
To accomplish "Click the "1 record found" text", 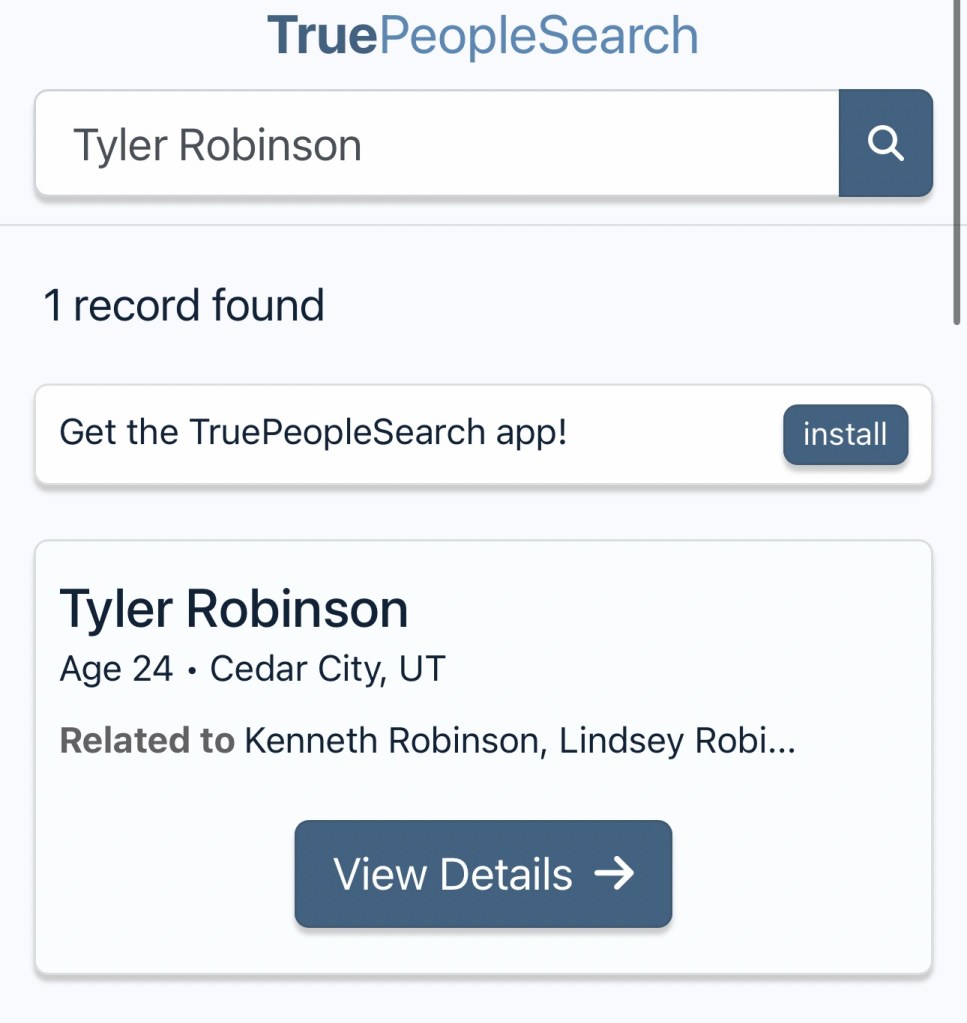I will click(x=184, y=305).
